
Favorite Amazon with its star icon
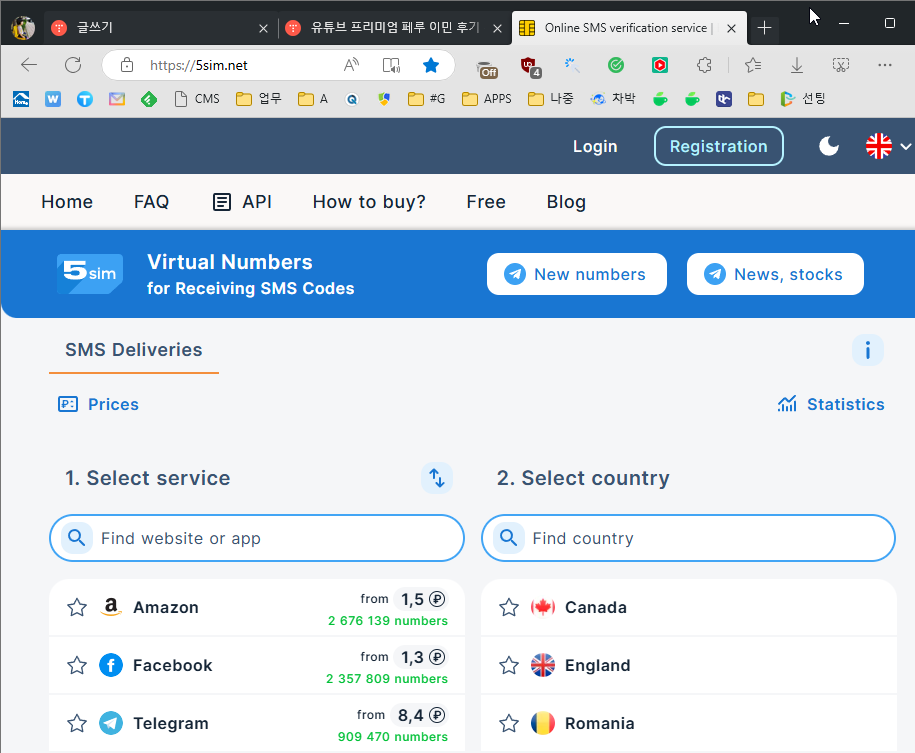(x=77, y=607)
